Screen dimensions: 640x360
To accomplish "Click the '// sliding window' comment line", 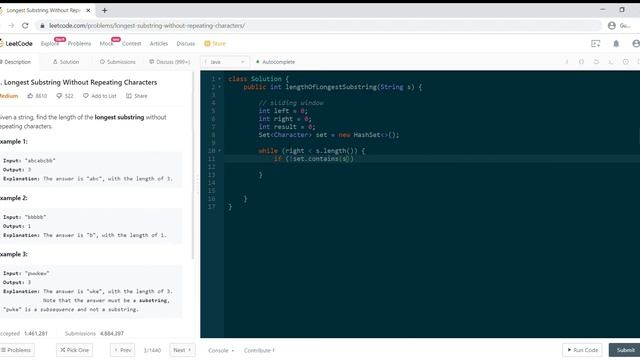I will [x=291, y=103].
